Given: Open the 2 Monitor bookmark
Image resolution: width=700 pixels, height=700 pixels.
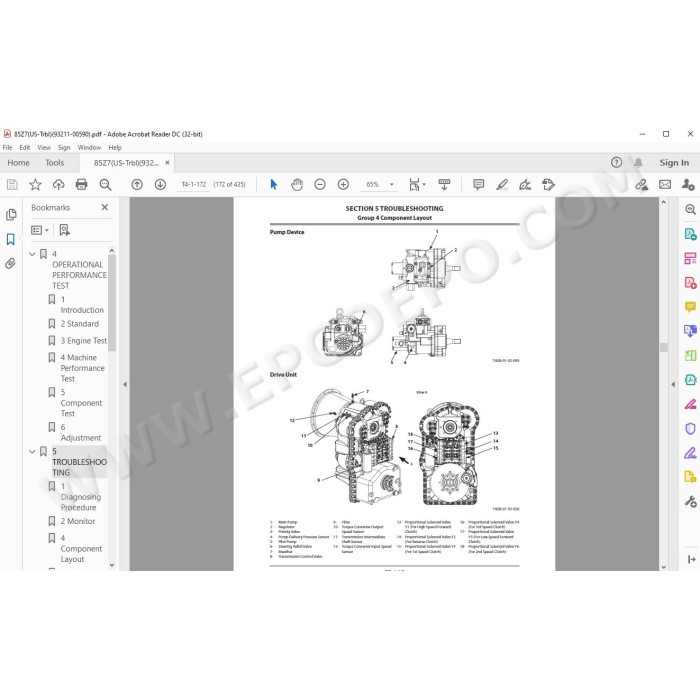Looking at the screenshot, I should [x=78, y=521].
